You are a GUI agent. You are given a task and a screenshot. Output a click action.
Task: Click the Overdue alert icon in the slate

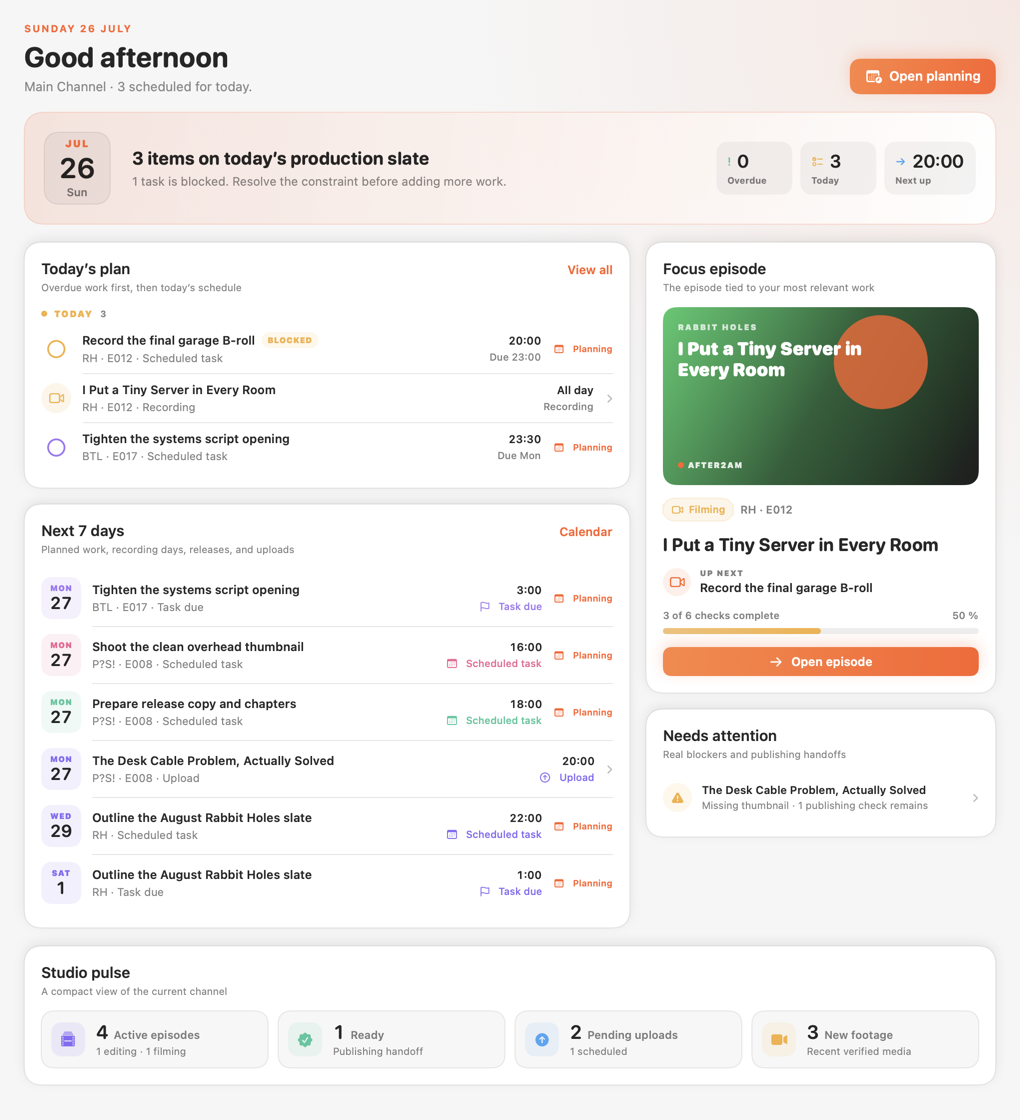point(729,162)
